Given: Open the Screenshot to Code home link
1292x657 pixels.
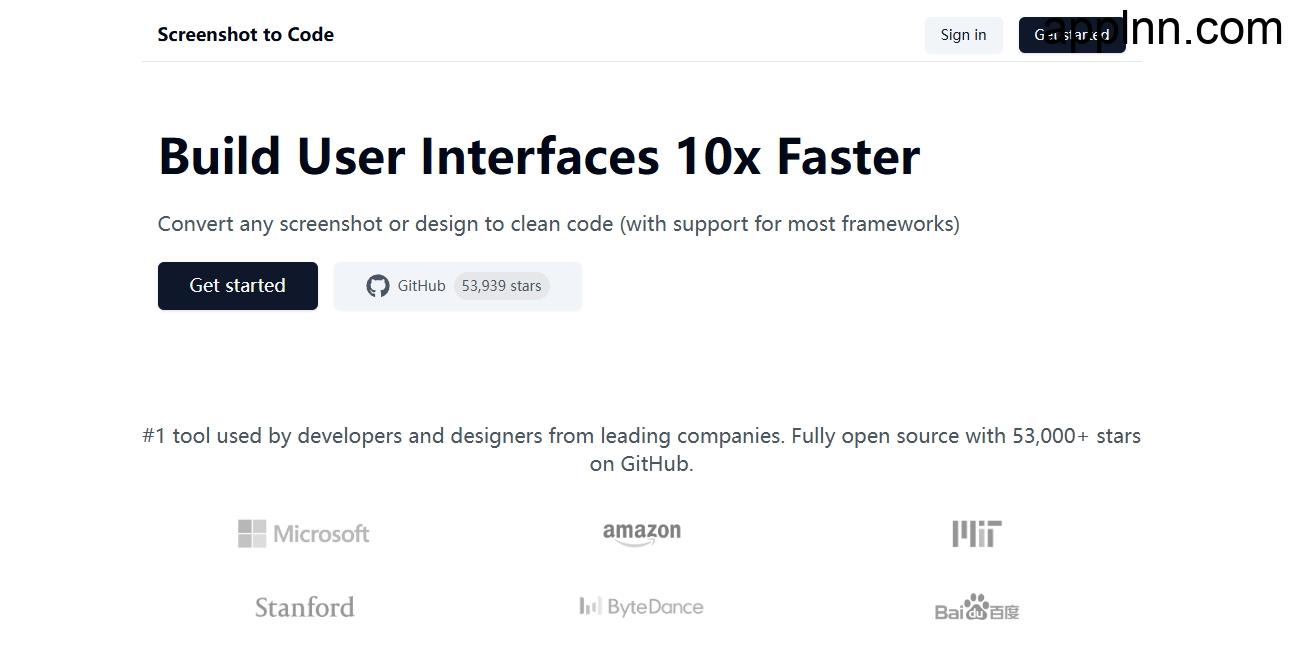Looking at the screenshot, I should click(x=245, y=34).
